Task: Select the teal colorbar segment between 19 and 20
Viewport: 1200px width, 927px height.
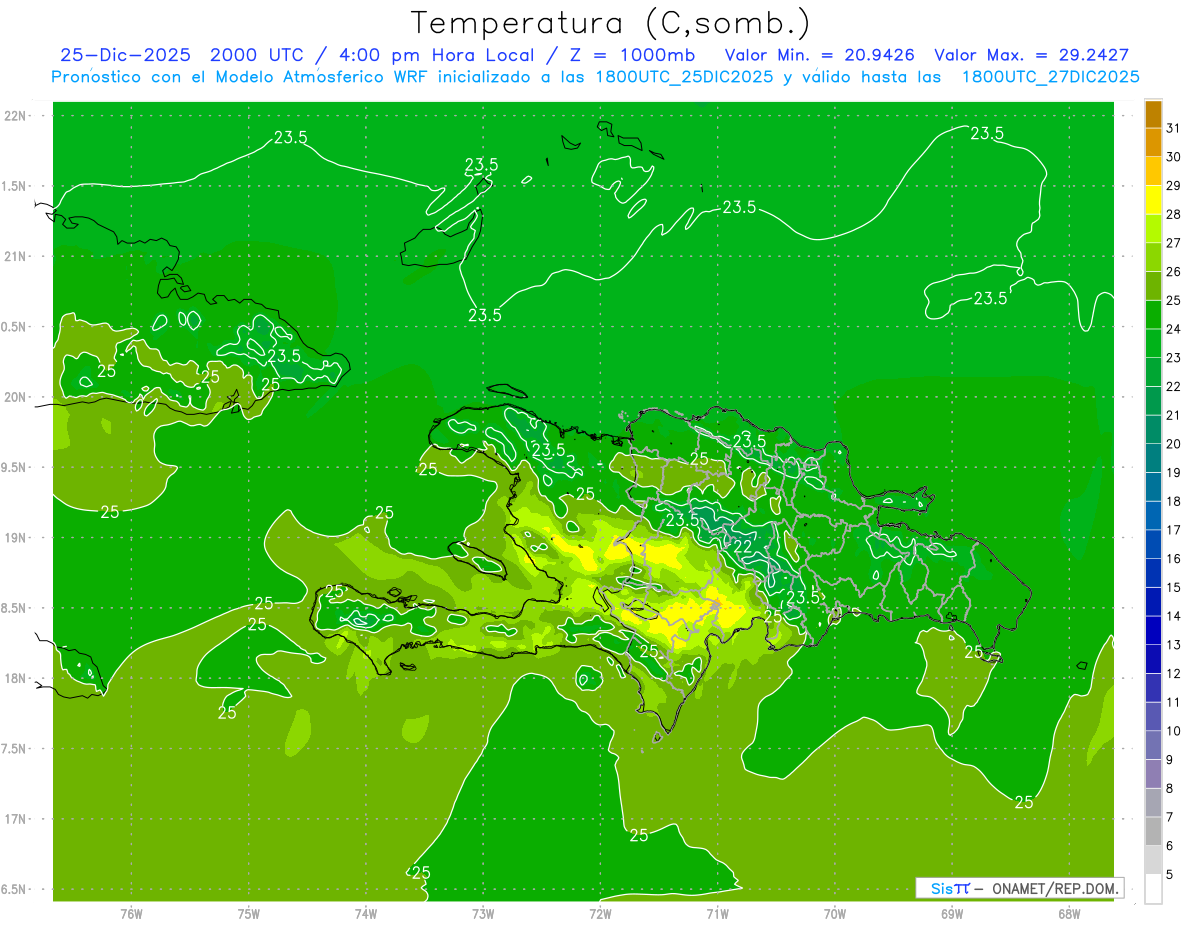Action: pyautogui.click(x=1153, y=458)
